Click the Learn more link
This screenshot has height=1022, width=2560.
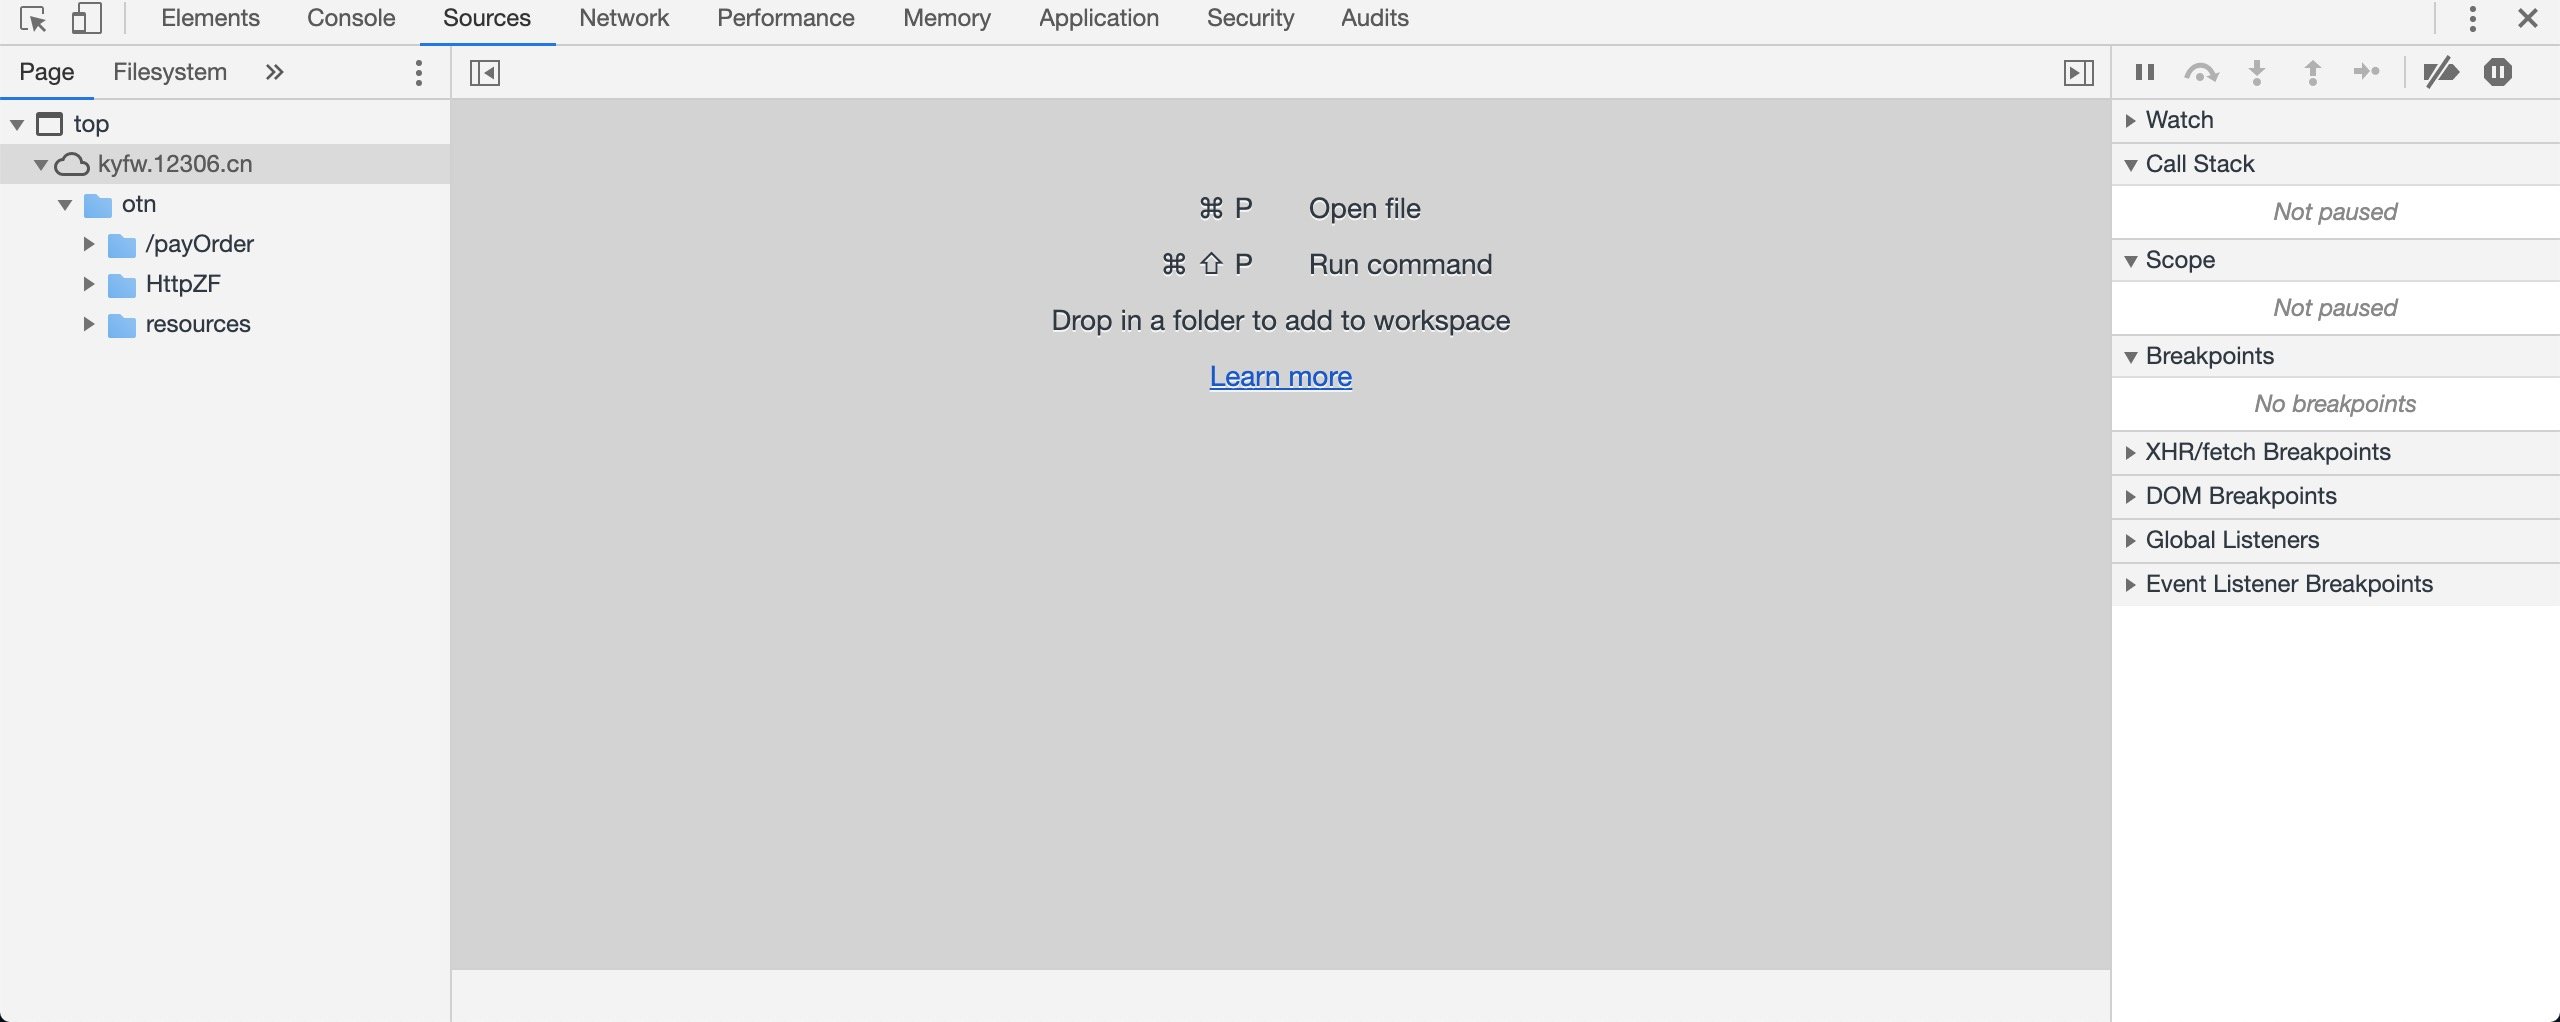point(1280,376)
